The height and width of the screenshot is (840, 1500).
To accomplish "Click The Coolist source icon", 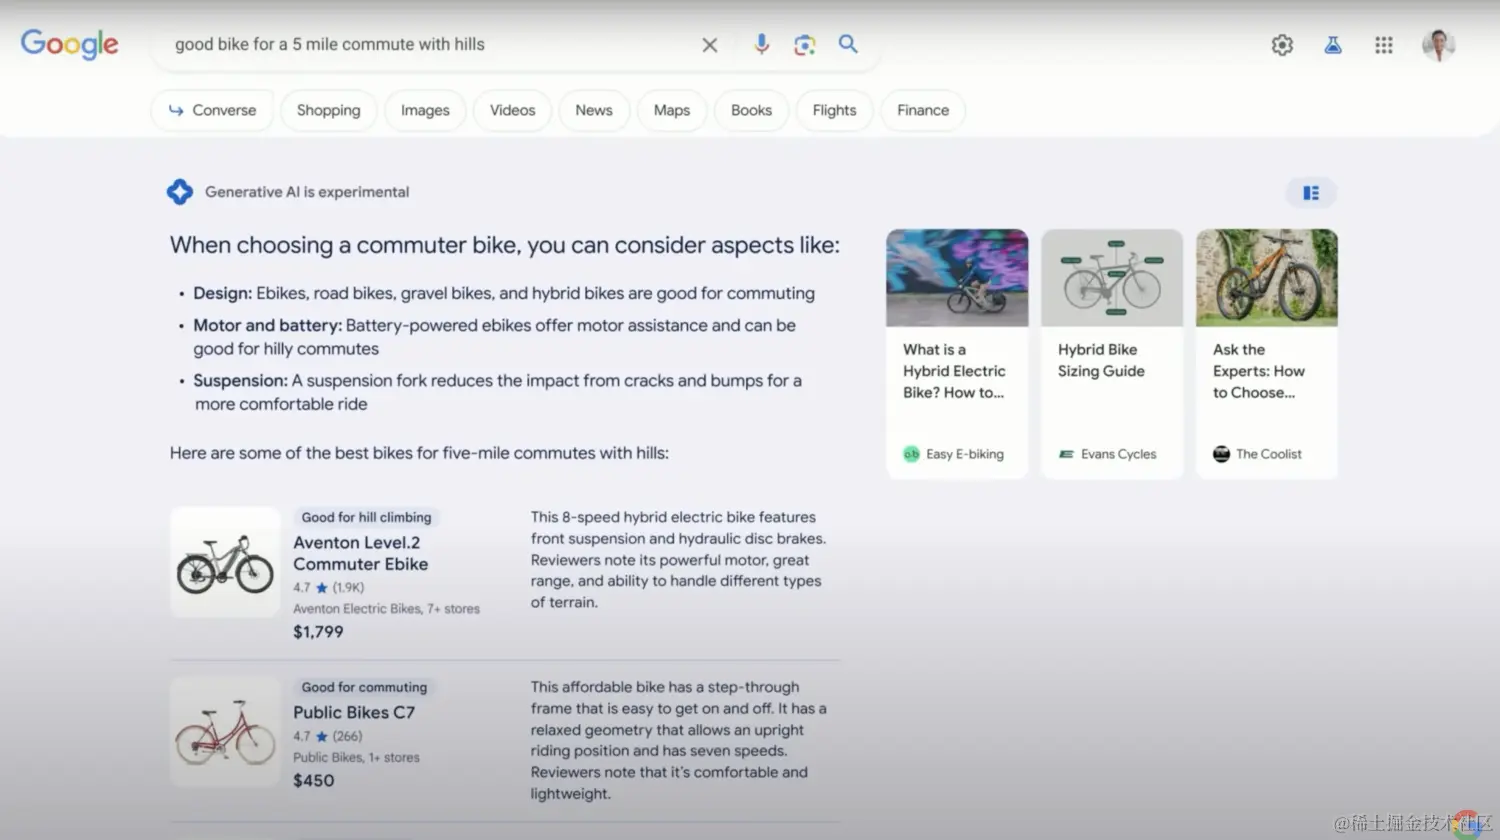I will pyautogui.click(x=1221, y=454).
